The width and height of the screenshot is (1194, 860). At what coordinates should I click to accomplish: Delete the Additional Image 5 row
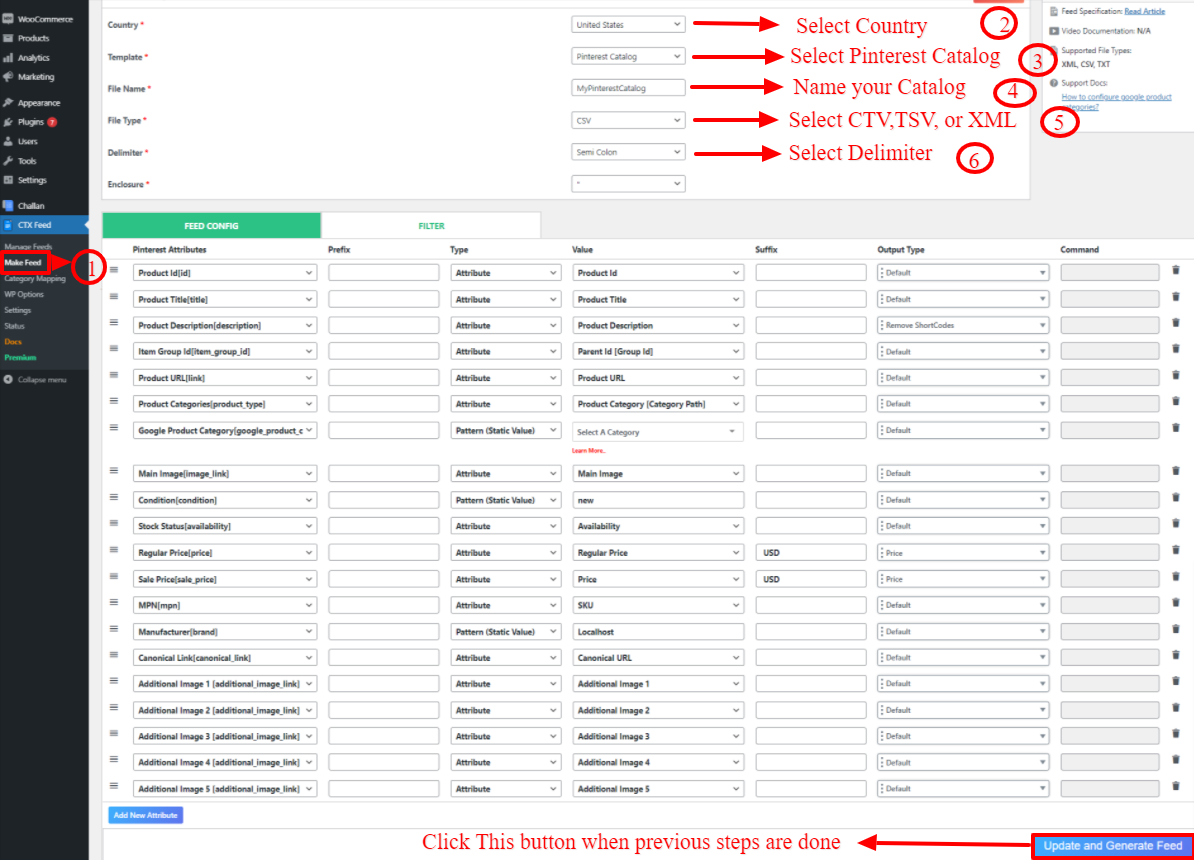click(x=1176, y=786)
